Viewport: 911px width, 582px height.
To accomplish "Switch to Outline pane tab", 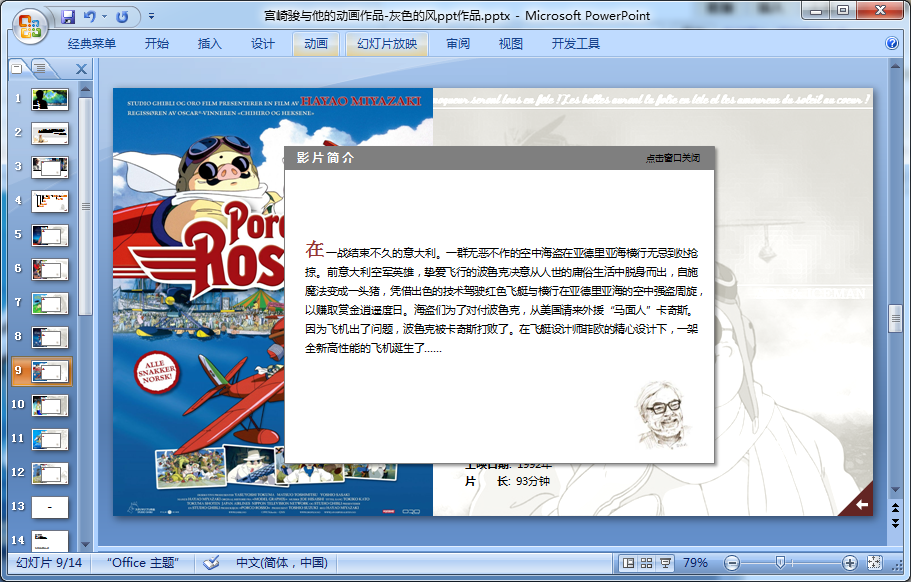I will [41, 69].
